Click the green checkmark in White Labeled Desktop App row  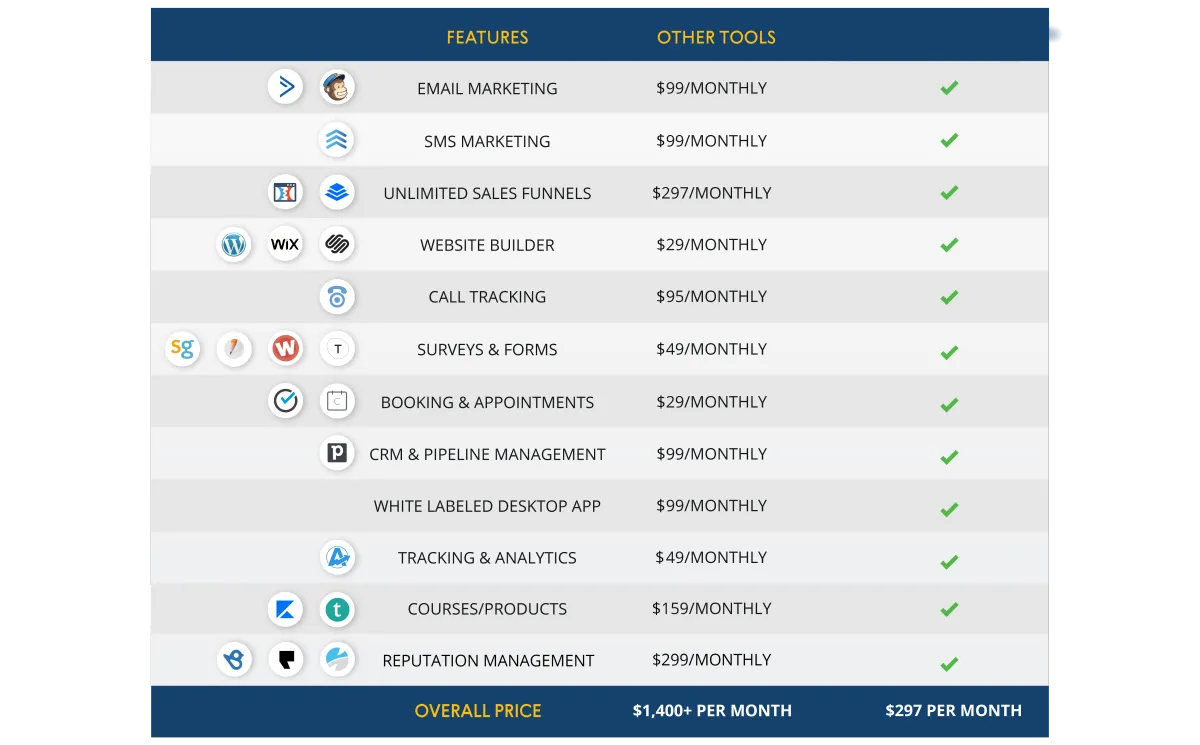tap(949, 510)
